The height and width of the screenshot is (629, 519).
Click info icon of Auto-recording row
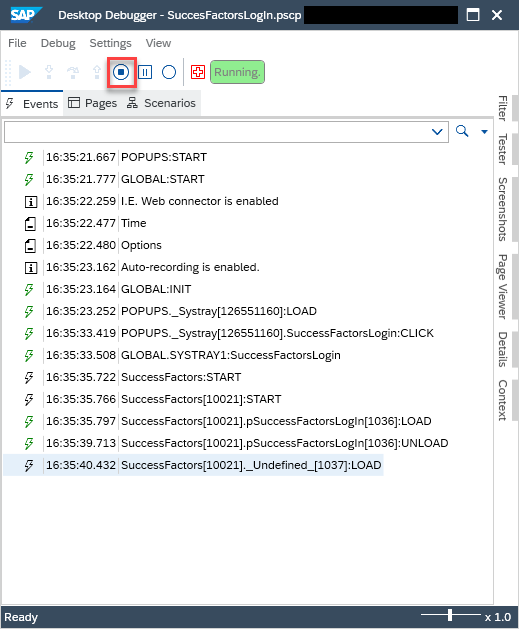pyautogui.click(x=30, y=268)
